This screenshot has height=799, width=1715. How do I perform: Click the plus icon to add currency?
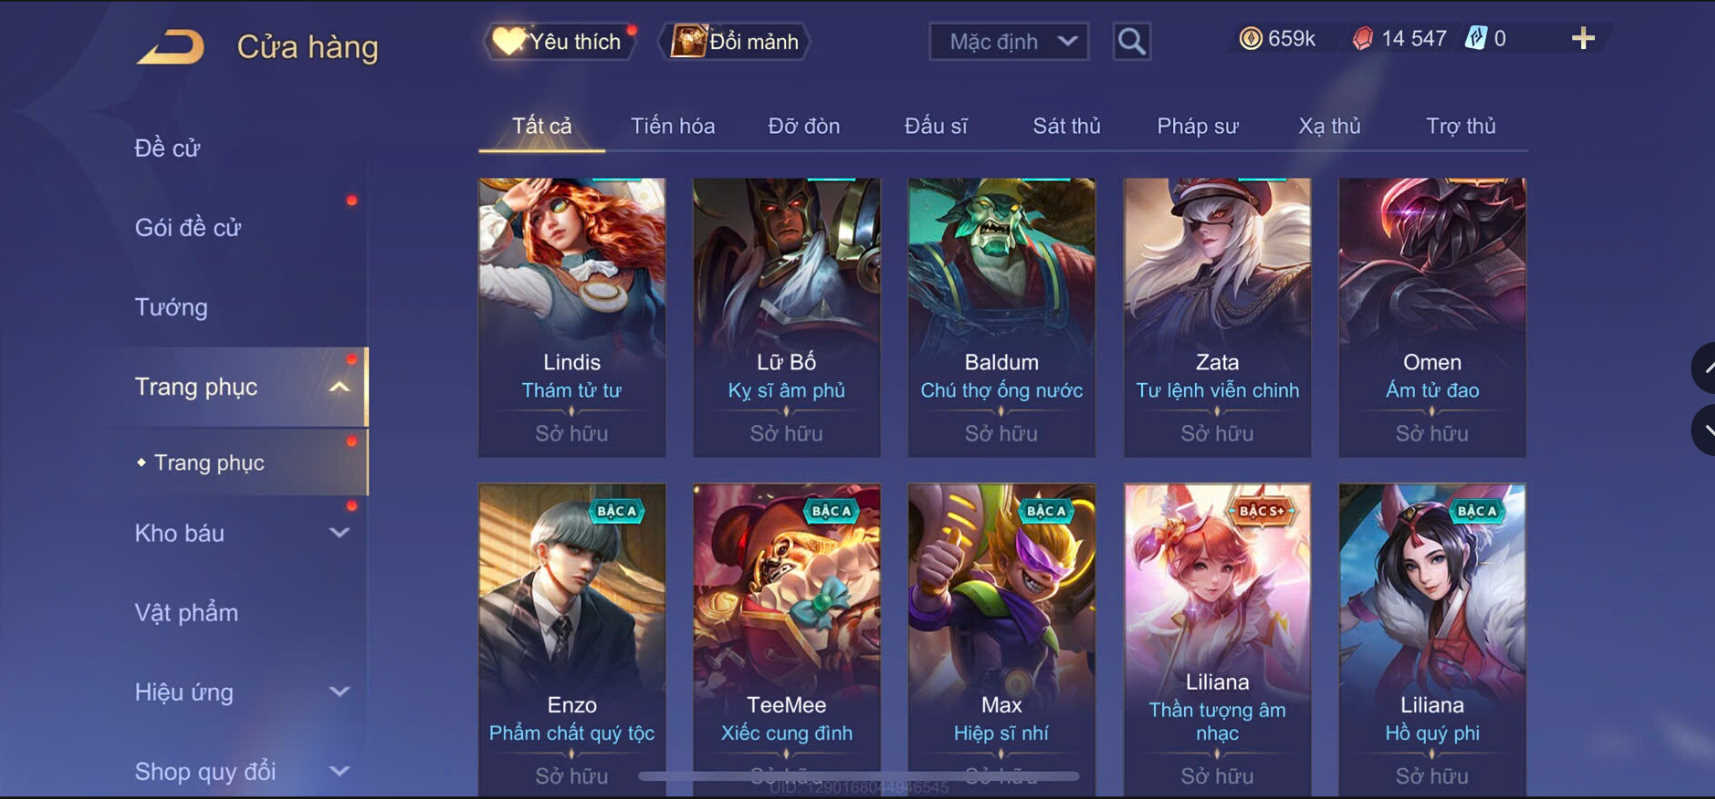(1583, 39)
